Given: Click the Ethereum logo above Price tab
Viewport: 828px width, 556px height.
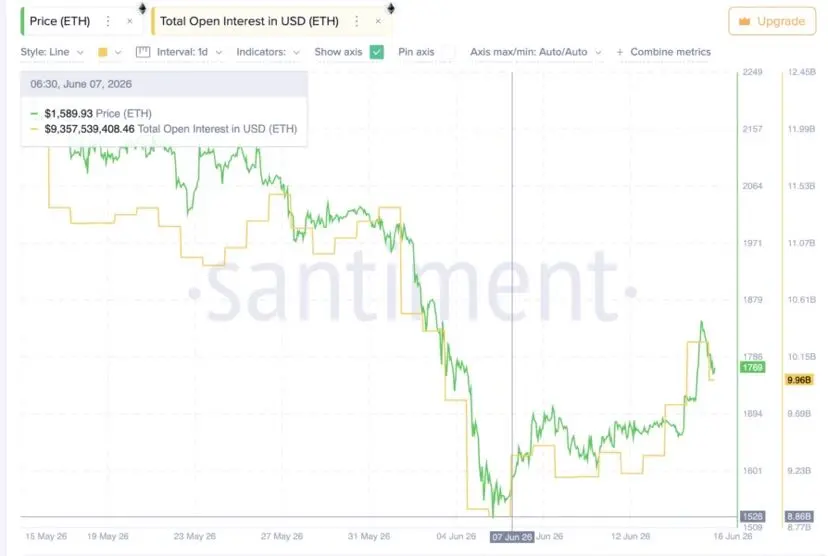Looking at the screenshot, I should pyautogui.click(x=142, y=8).
